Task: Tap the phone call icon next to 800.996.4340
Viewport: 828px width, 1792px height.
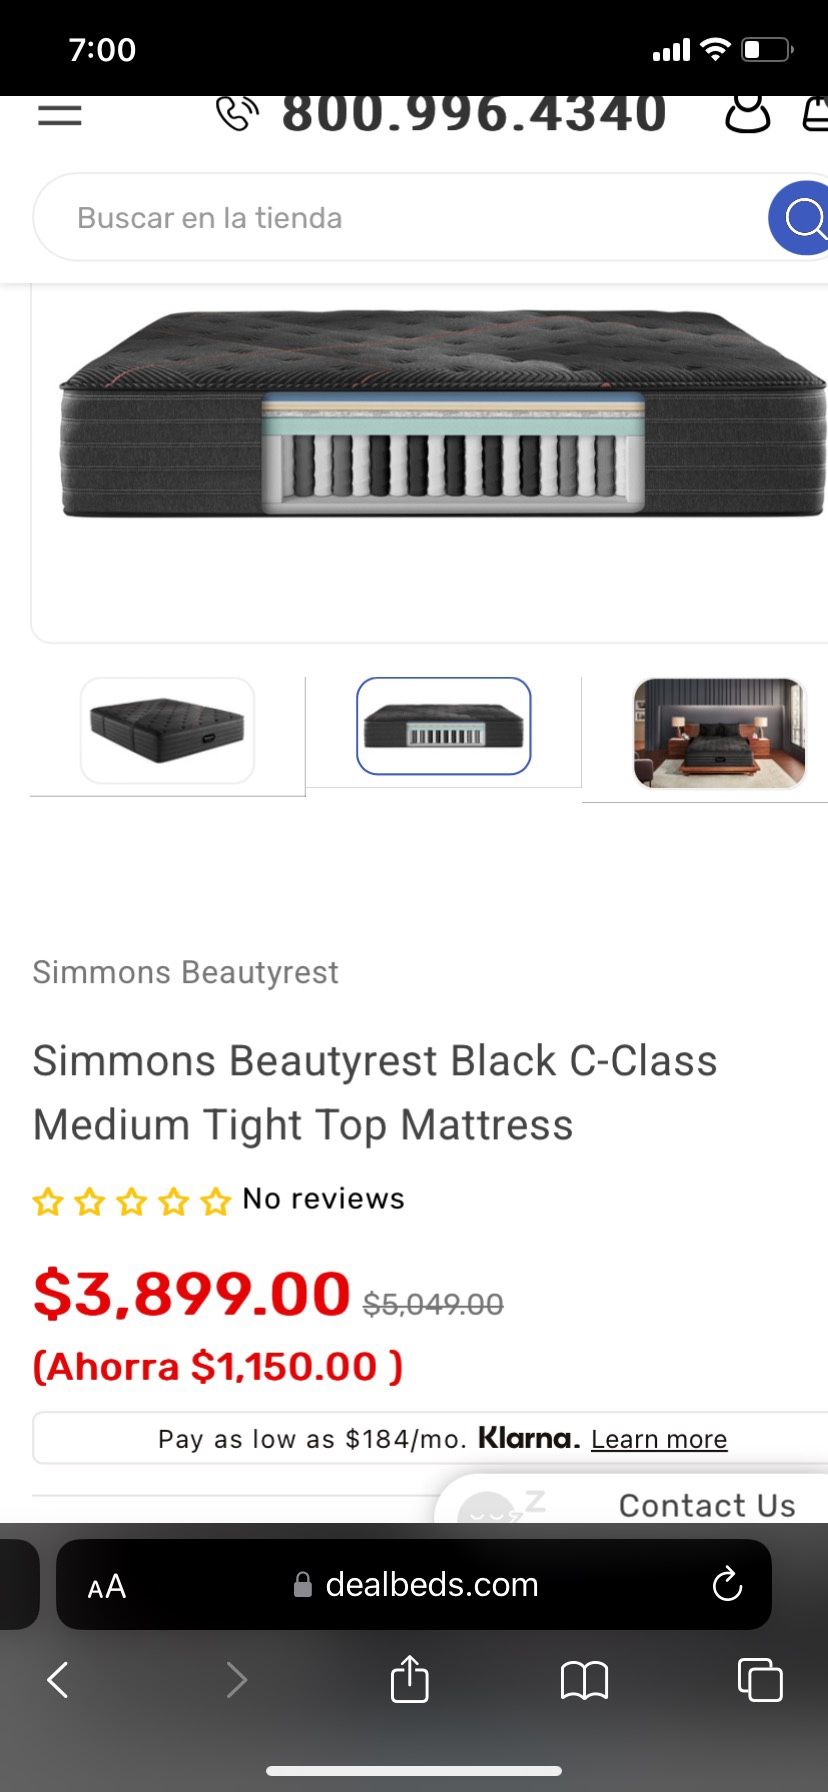Action: [237, 112]
